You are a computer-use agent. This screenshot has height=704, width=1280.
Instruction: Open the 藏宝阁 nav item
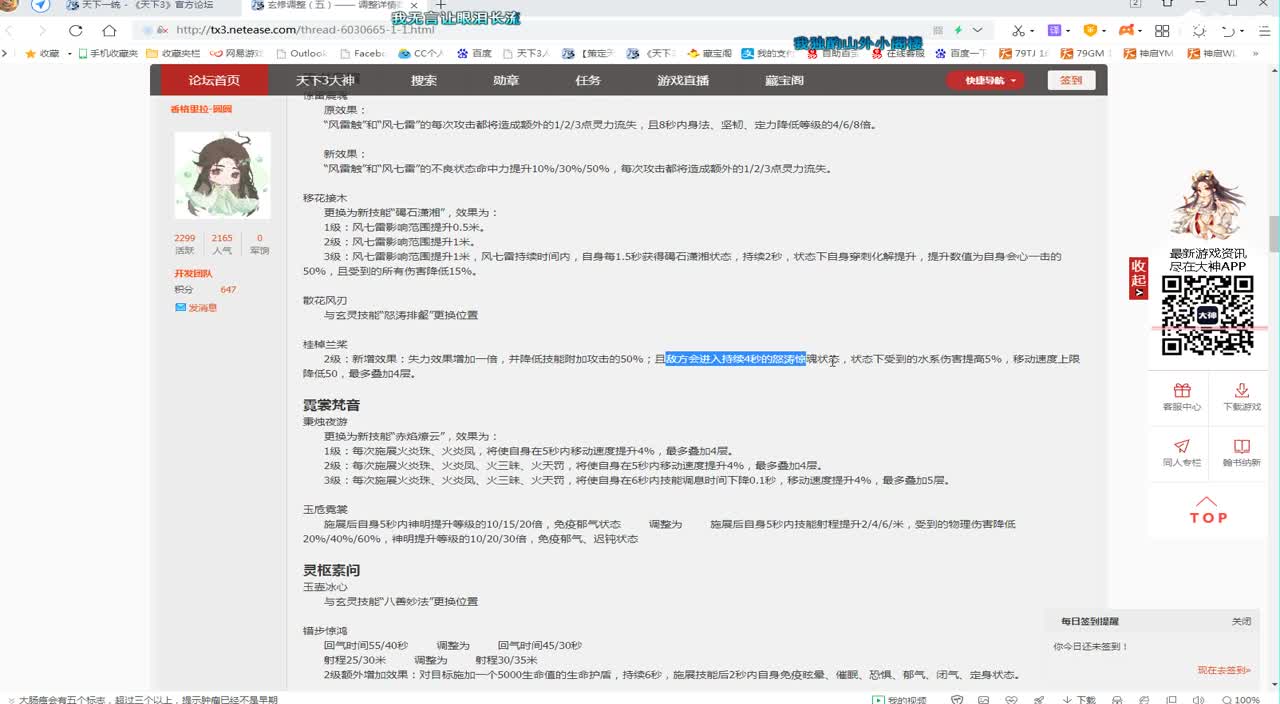pos(785,80)
